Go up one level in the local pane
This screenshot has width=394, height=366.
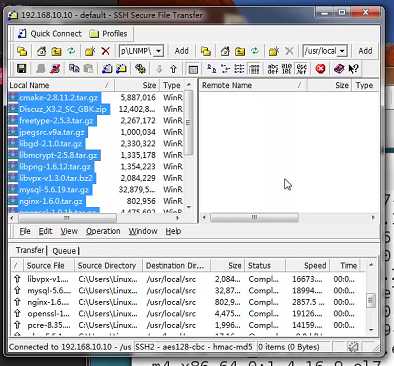[56, 51]
